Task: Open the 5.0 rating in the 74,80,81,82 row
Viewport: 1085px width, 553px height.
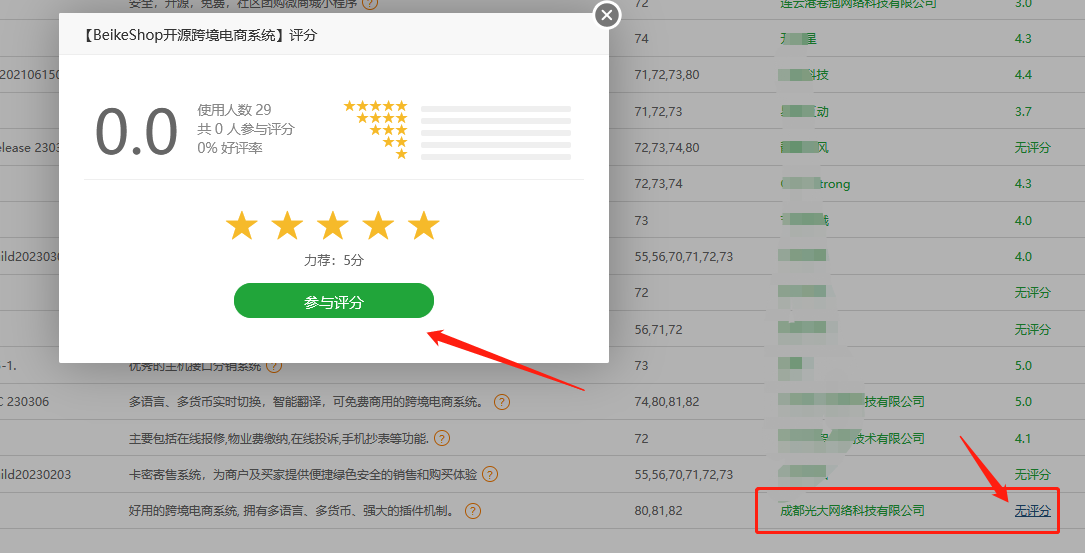Action: click(x=1023, y=401)
